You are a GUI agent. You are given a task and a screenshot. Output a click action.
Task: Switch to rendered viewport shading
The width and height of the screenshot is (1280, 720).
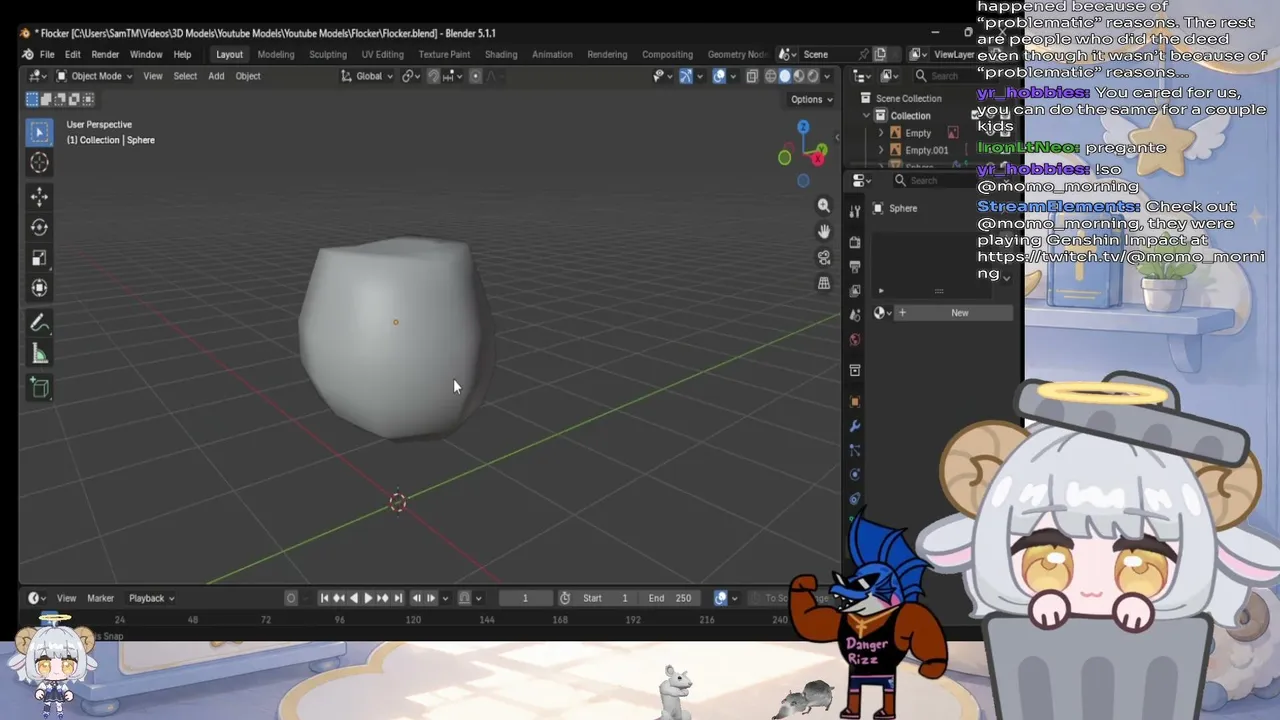pyautogui.click(x=813, y=76)
